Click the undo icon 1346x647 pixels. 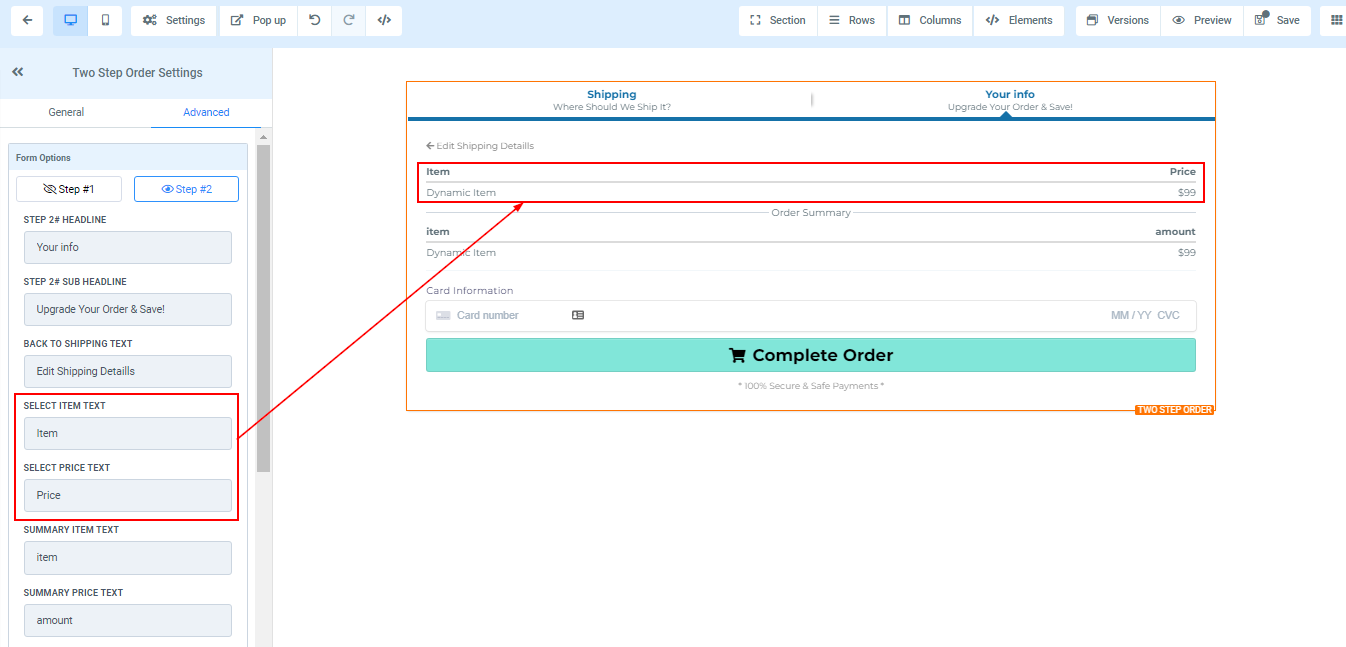point(315,20)
